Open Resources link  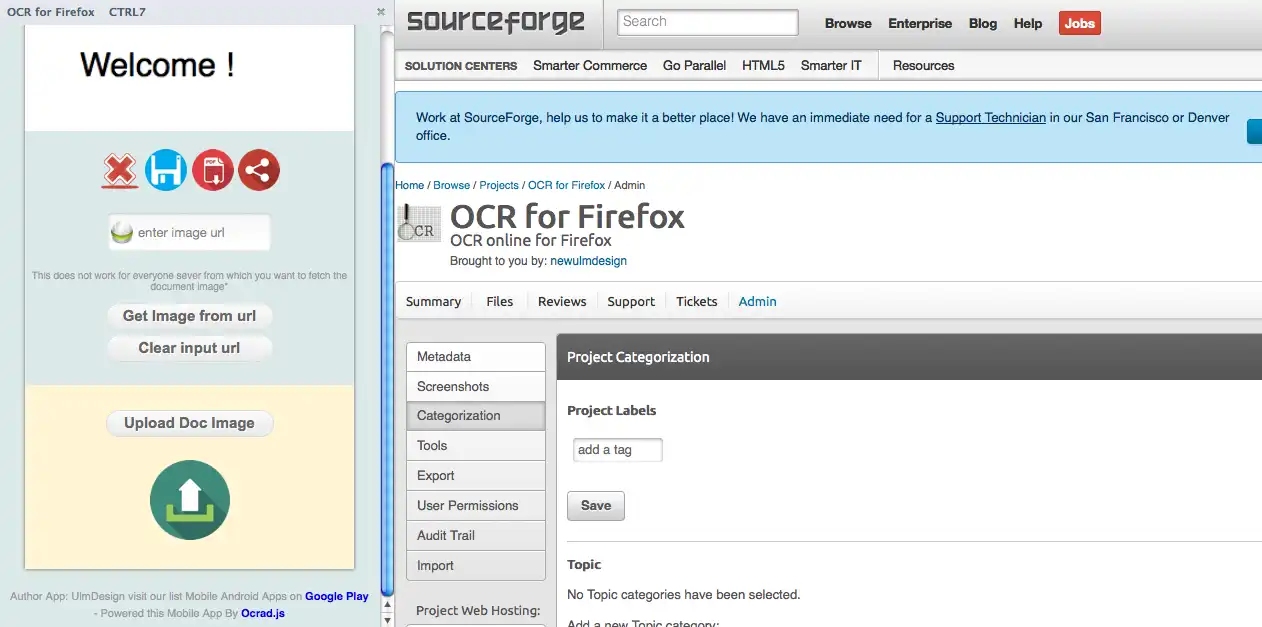pos(923,65)
